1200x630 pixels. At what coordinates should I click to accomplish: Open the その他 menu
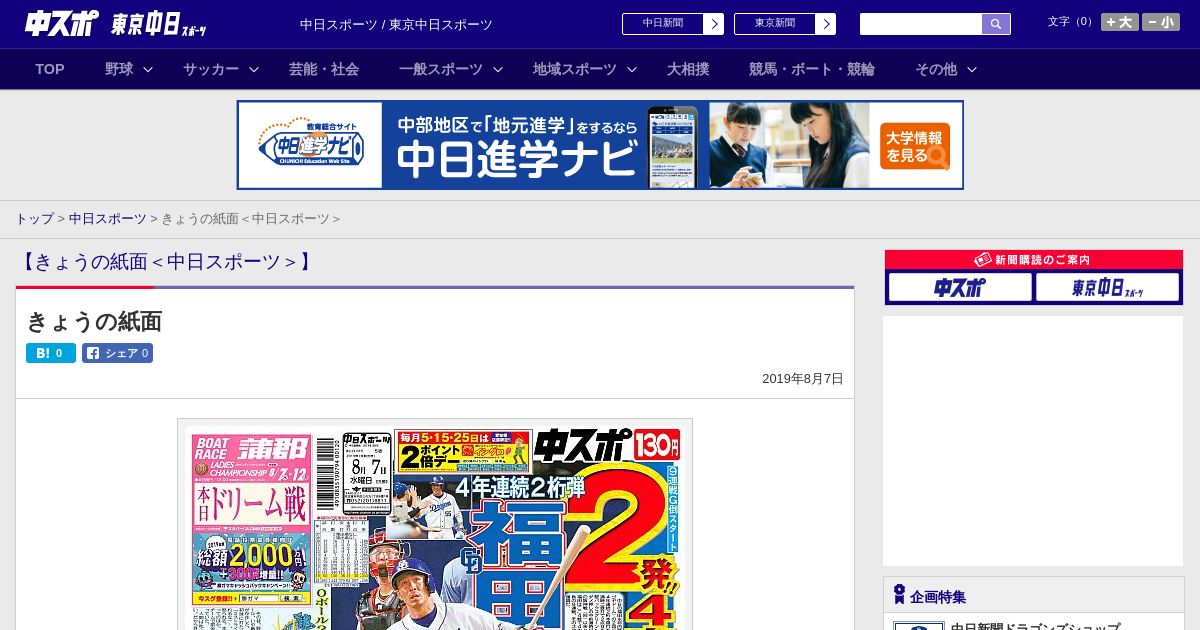(x=936, y=69)
